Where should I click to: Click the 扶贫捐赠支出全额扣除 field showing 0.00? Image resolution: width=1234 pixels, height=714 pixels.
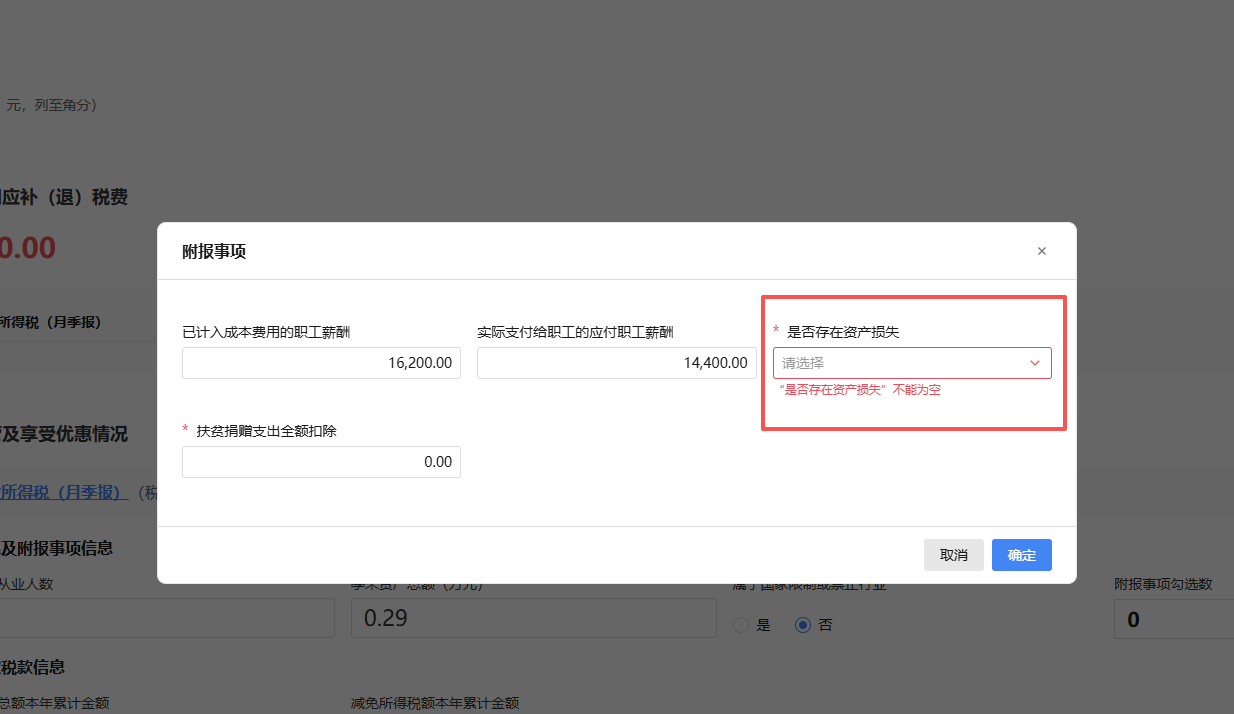click(321, 462)
